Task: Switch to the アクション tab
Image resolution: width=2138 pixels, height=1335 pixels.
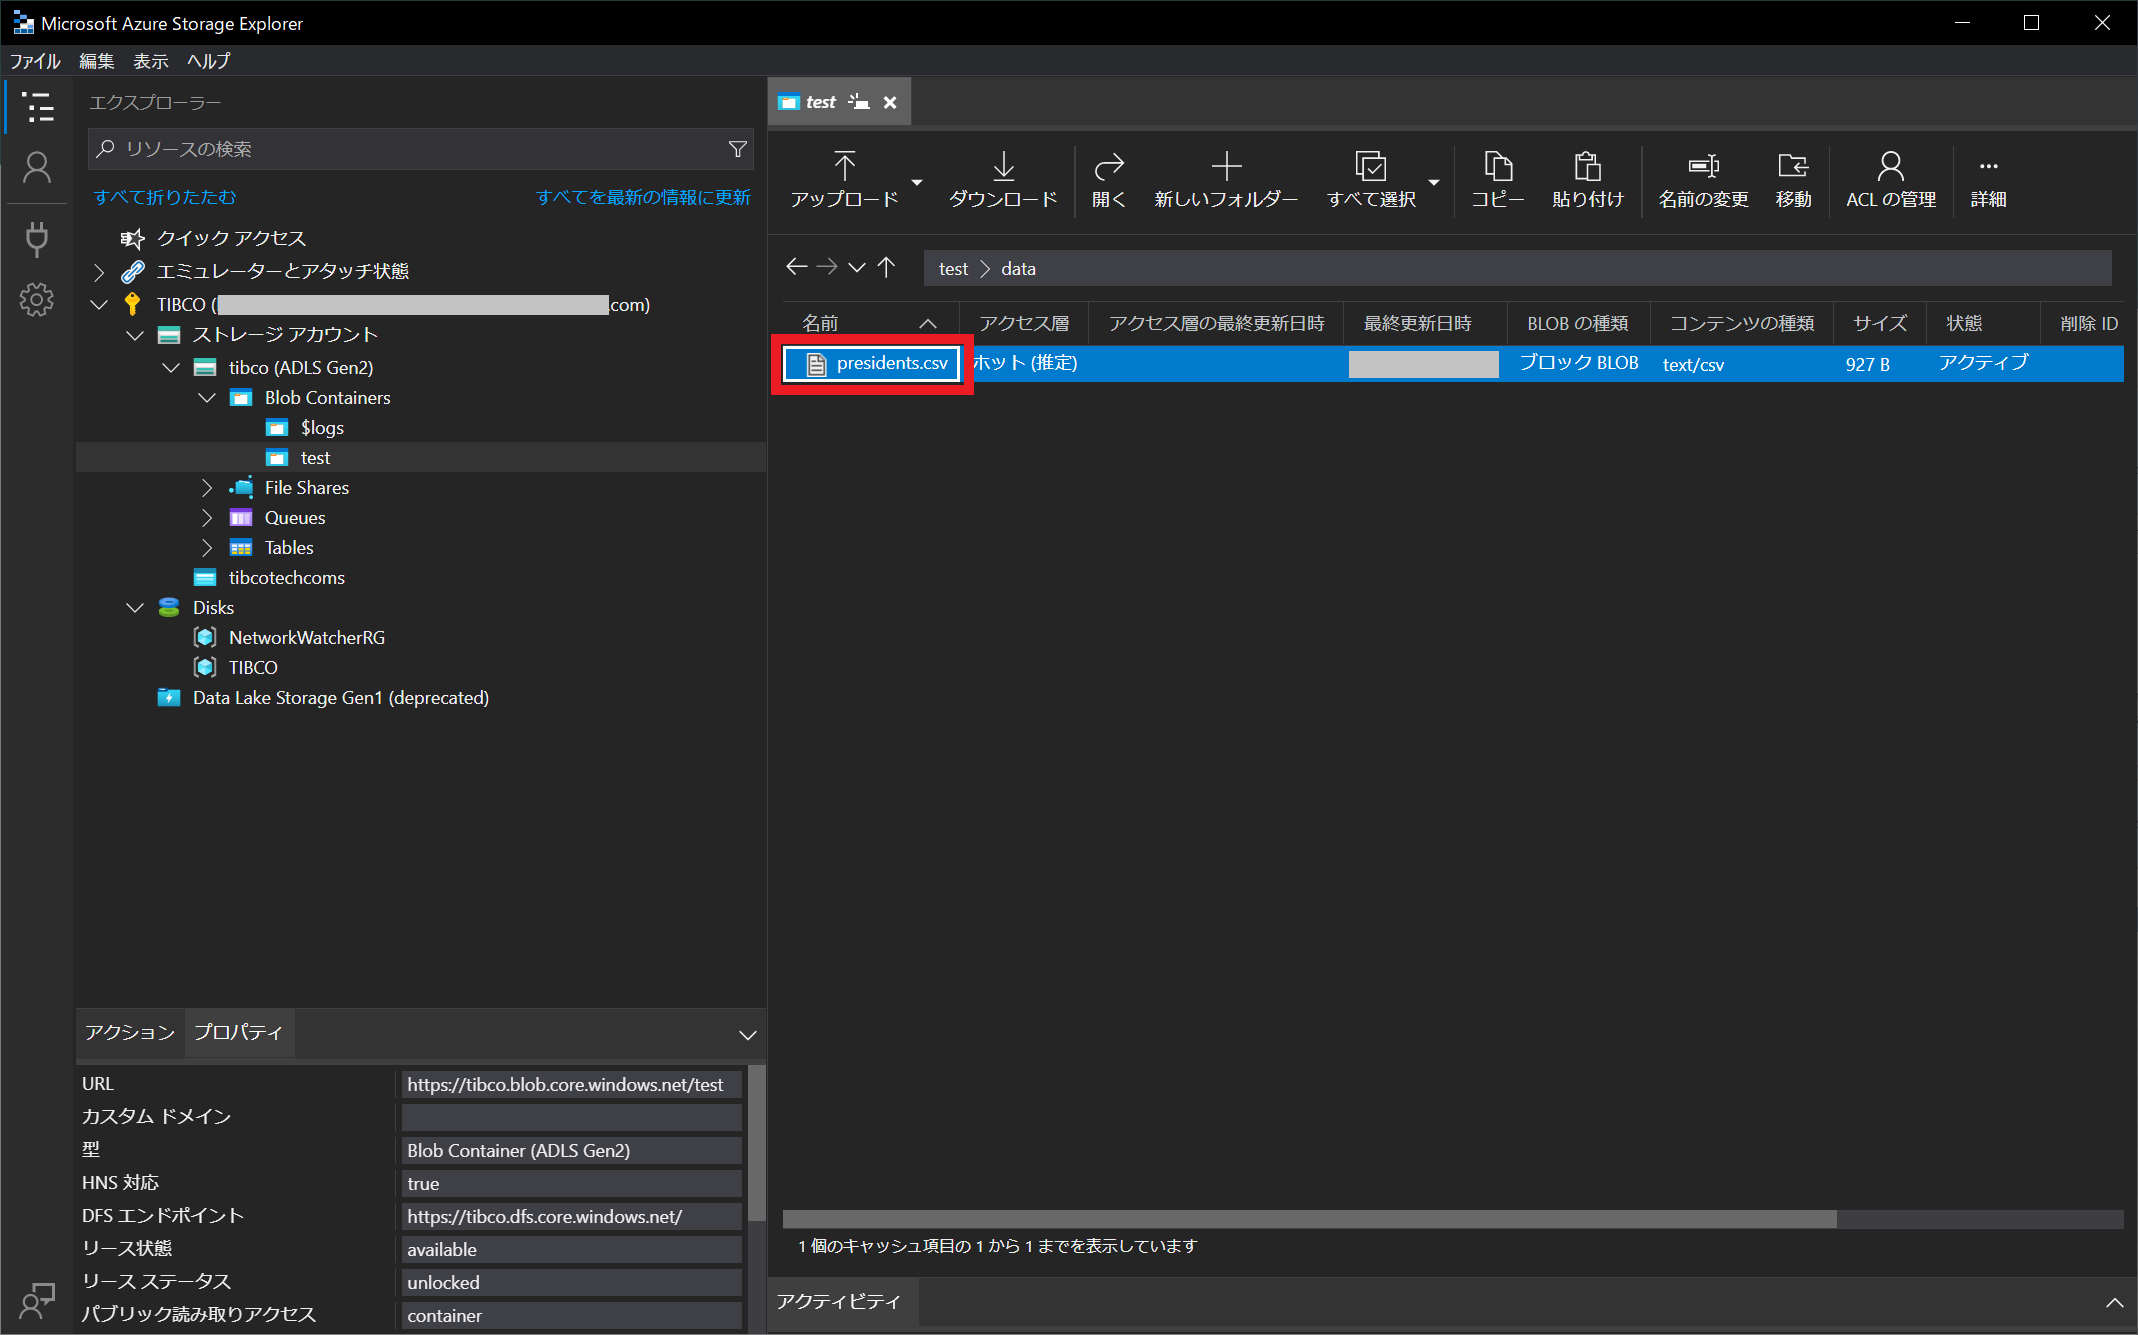Action: click(130, 1032)
